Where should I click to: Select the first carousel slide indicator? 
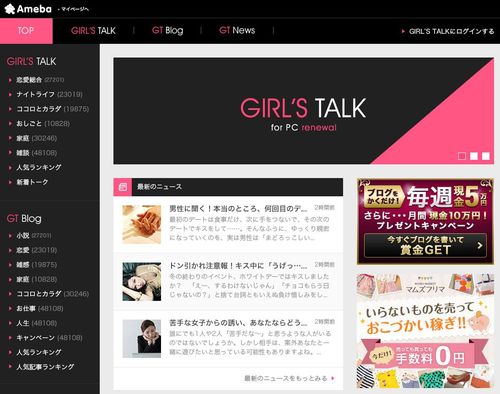coord(462,156)
